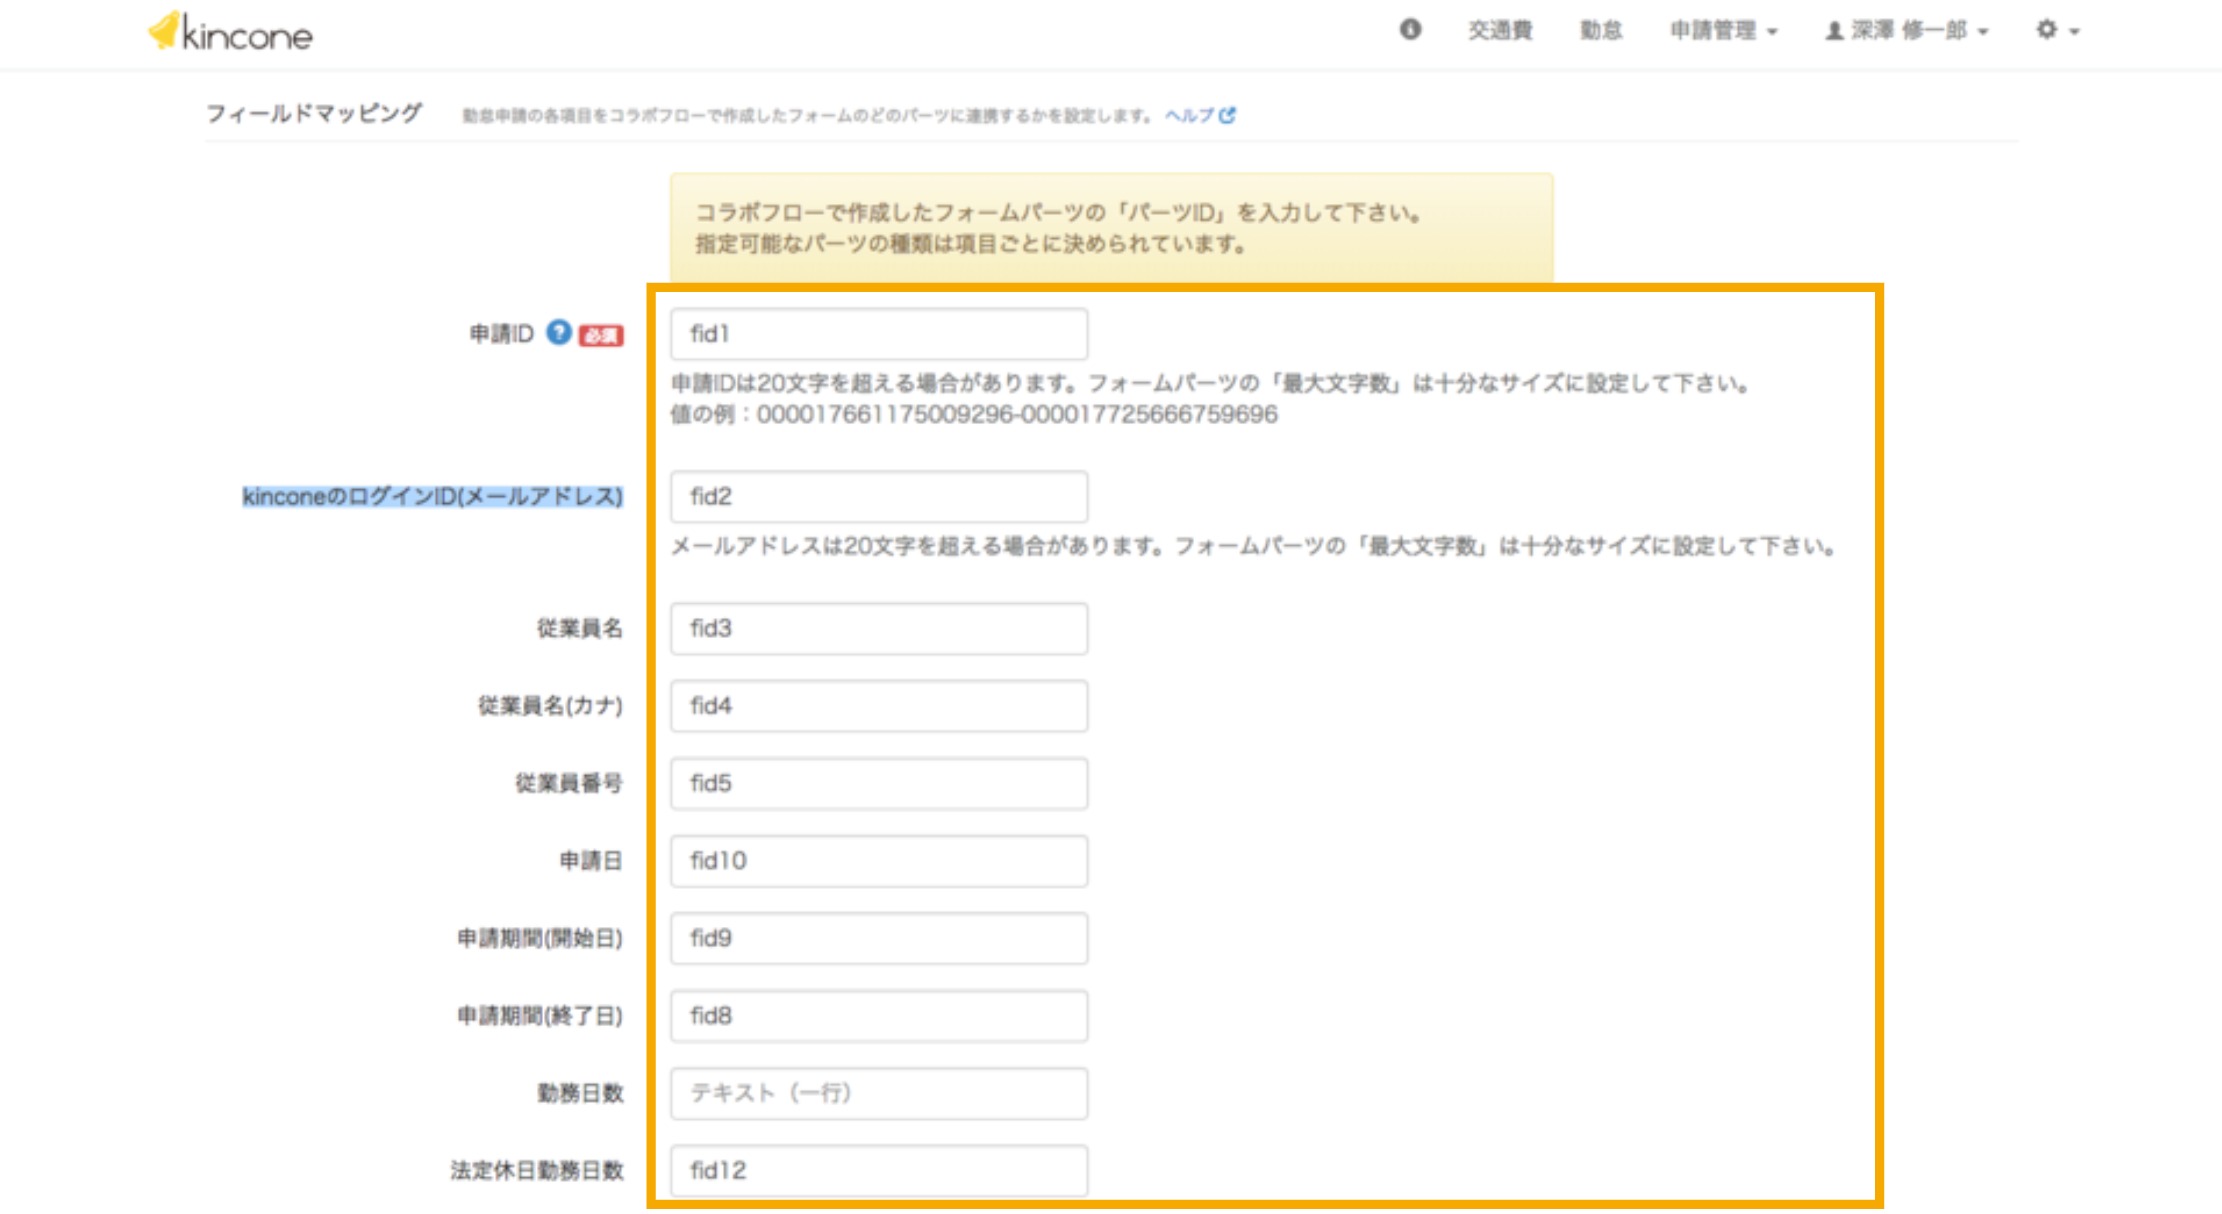The width and height of the screenshot is (2222, 1214).
Task: Click the 従業員名 field with fid3
Action: click(878, 629)
